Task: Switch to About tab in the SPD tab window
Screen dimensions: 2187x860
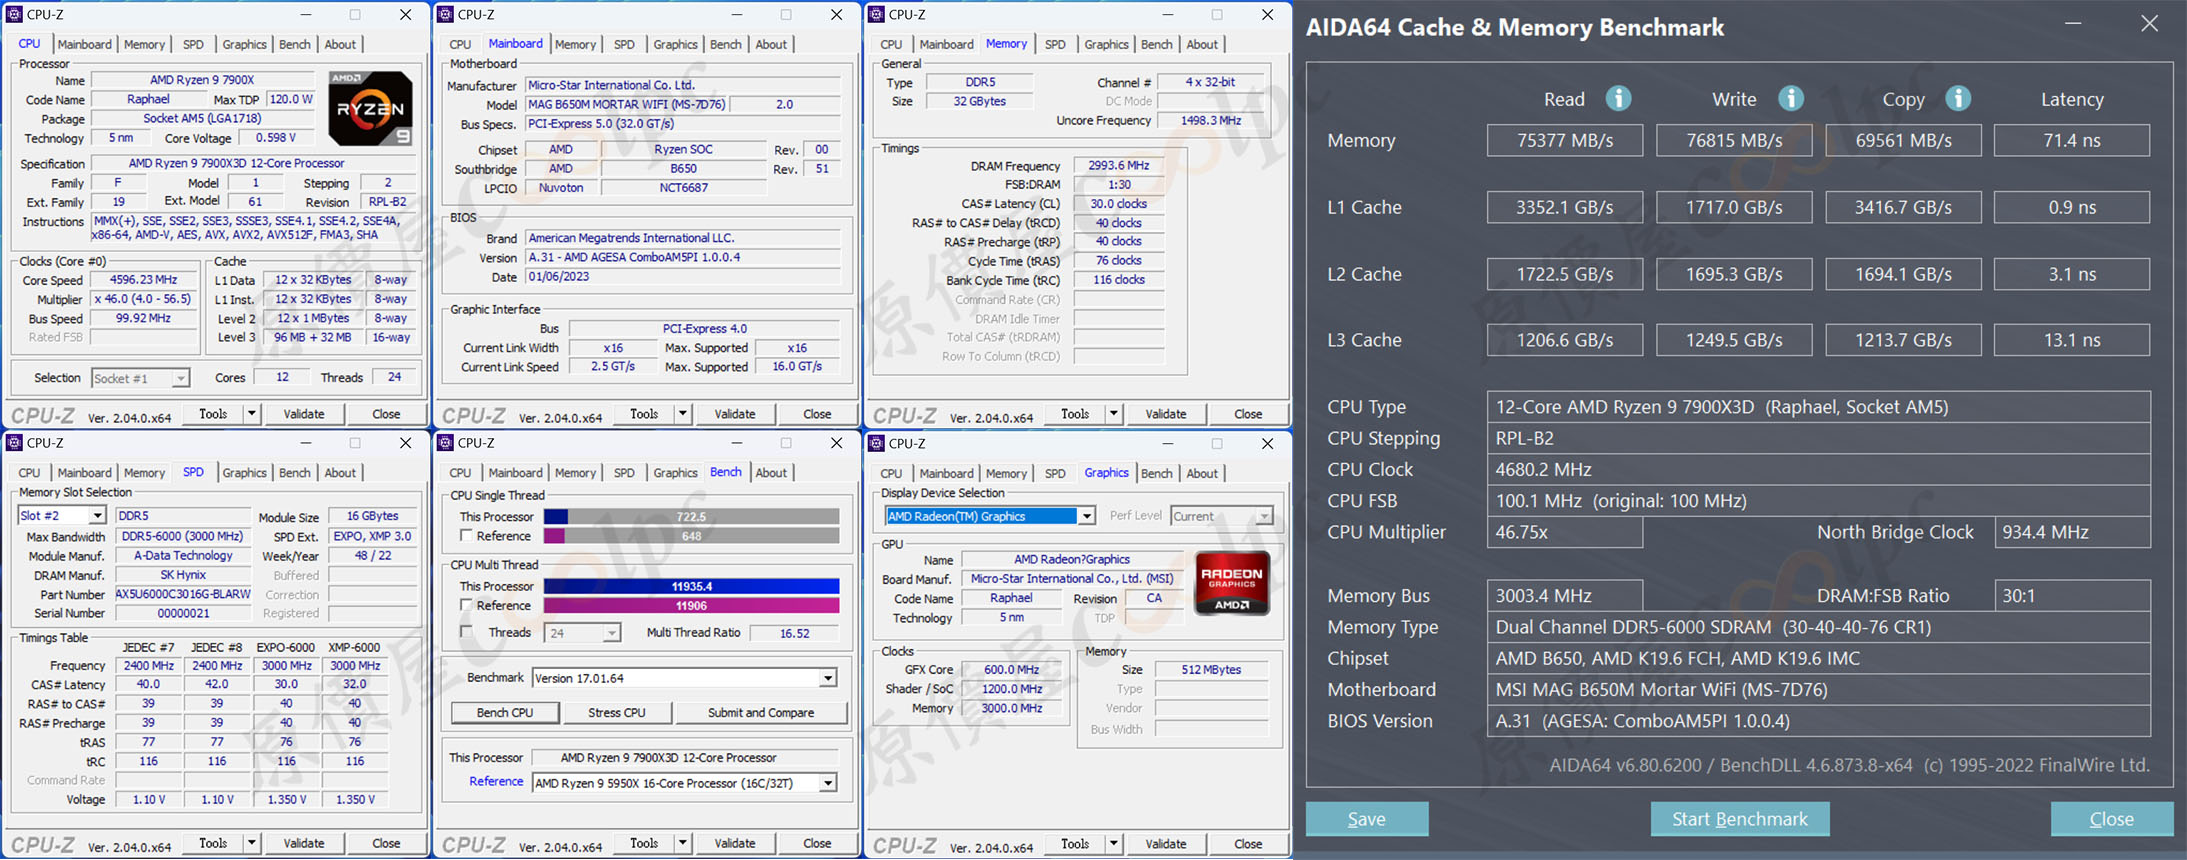Action: (x=340, y=472)
